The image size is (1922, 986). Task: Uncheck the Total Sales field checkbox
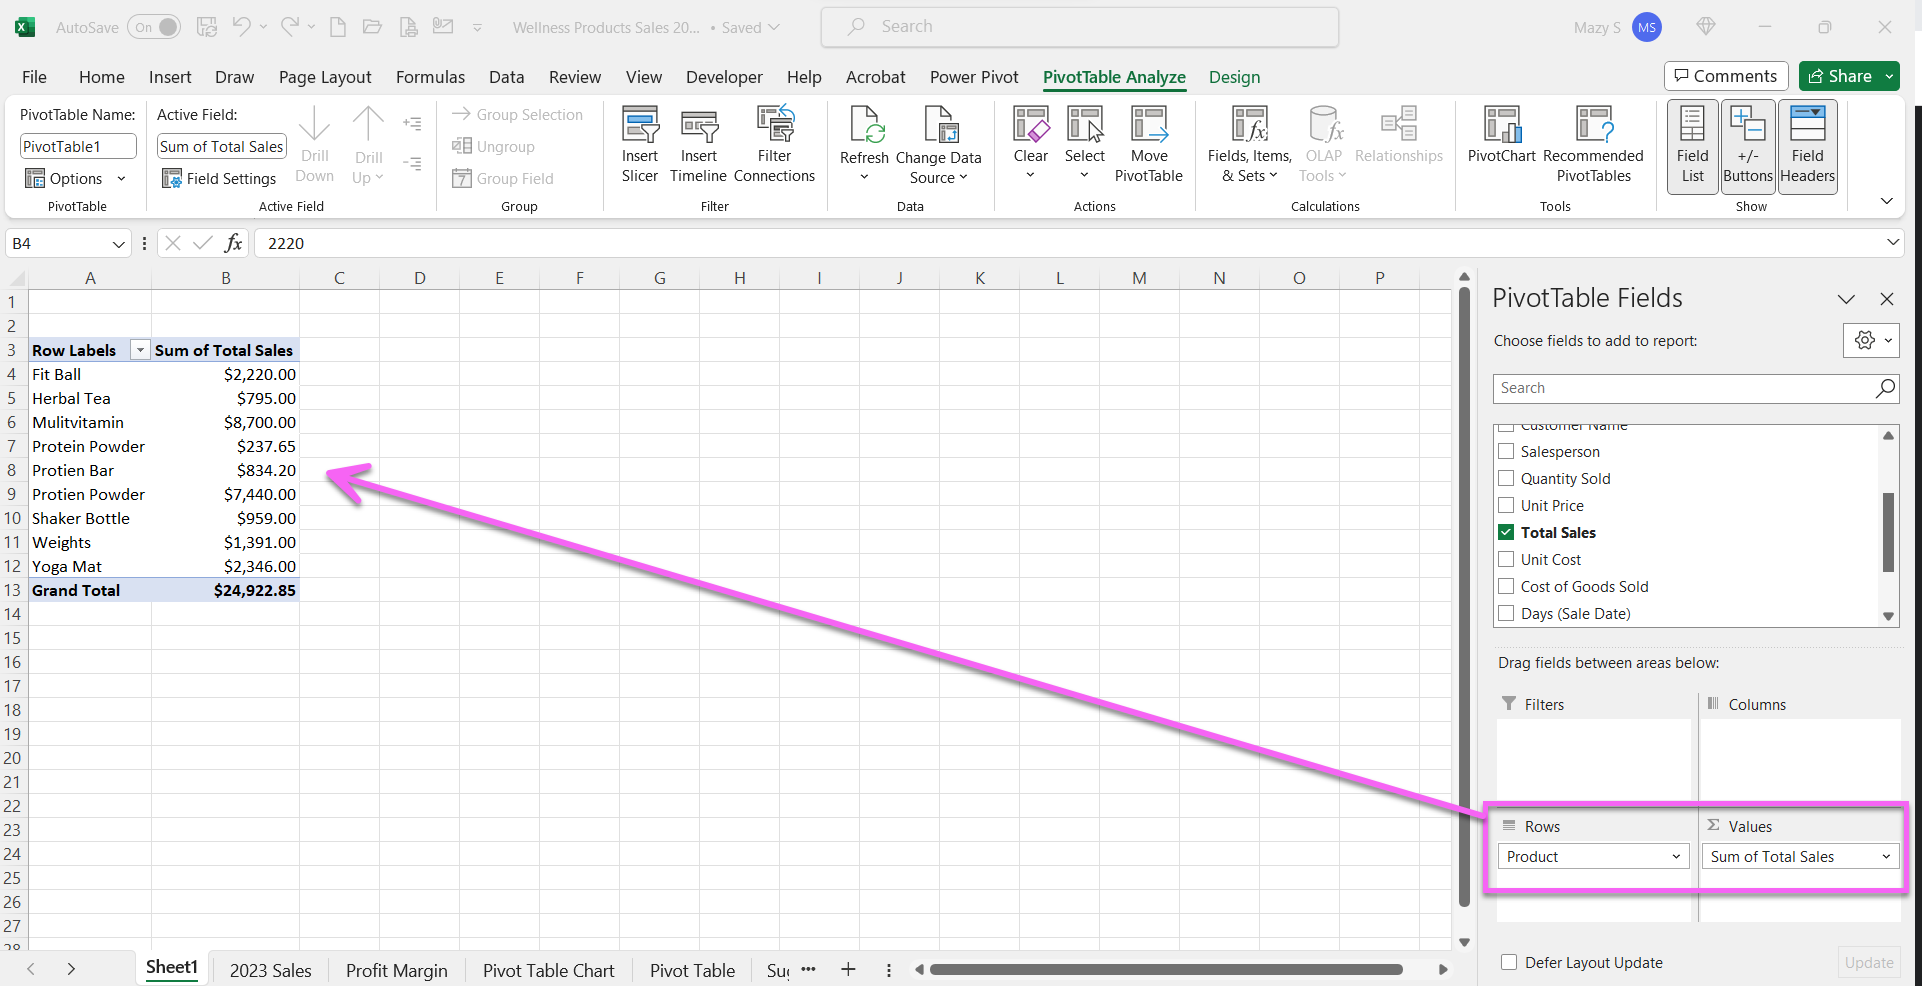click(1506, 532)
